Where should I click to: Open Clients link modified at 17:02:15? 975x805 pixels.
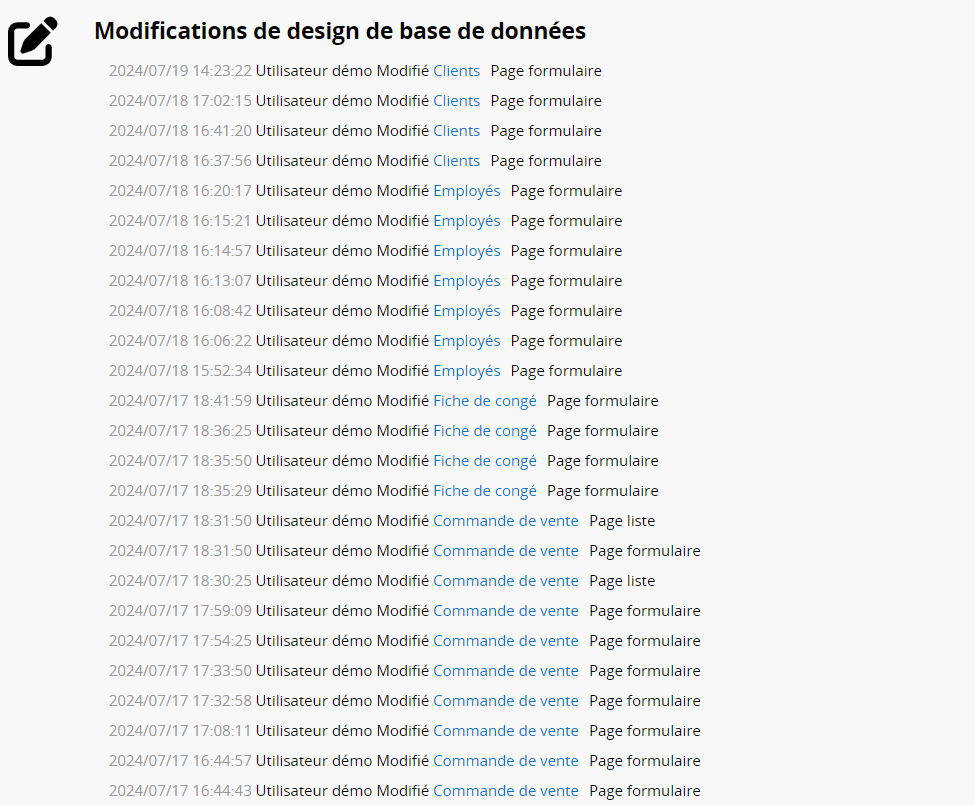456,101
